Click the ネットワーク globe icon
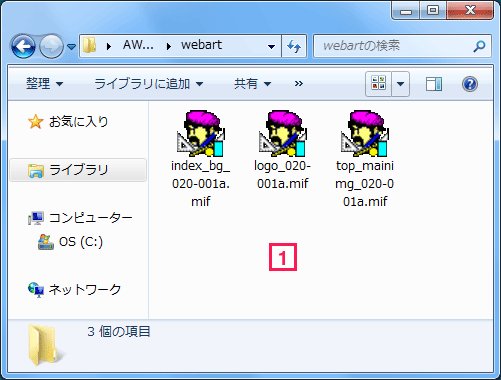The width and height of the screenshot is (501, 380). [x=36, y=290]
